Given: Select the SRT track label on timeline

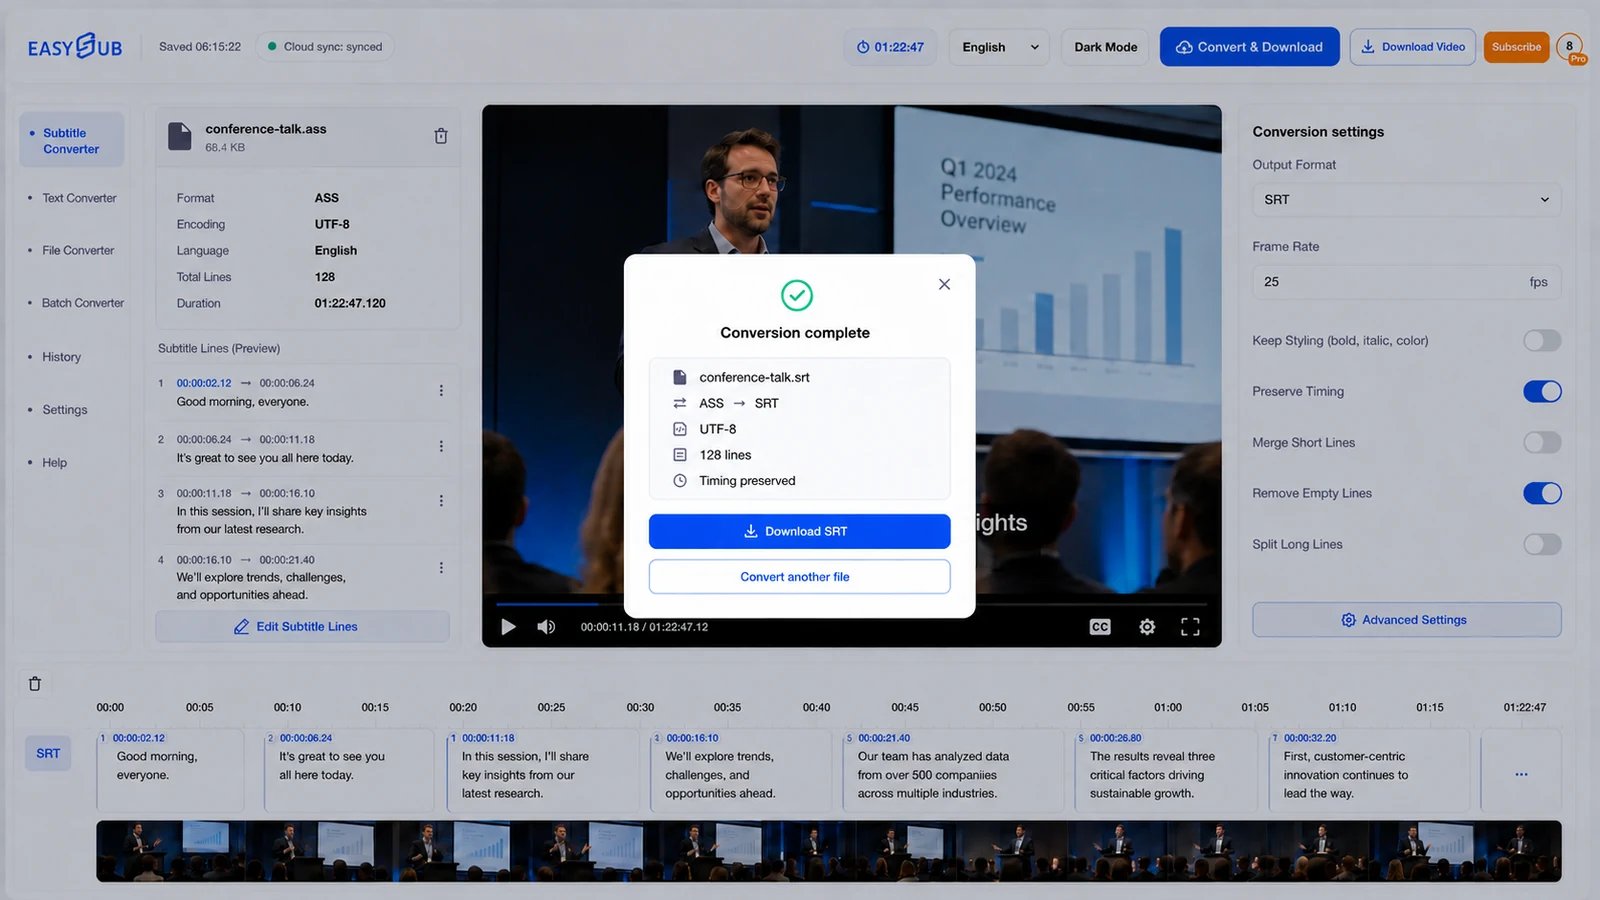Looking at the screenshot, I should pyautogui.click(x=48, y=754).
